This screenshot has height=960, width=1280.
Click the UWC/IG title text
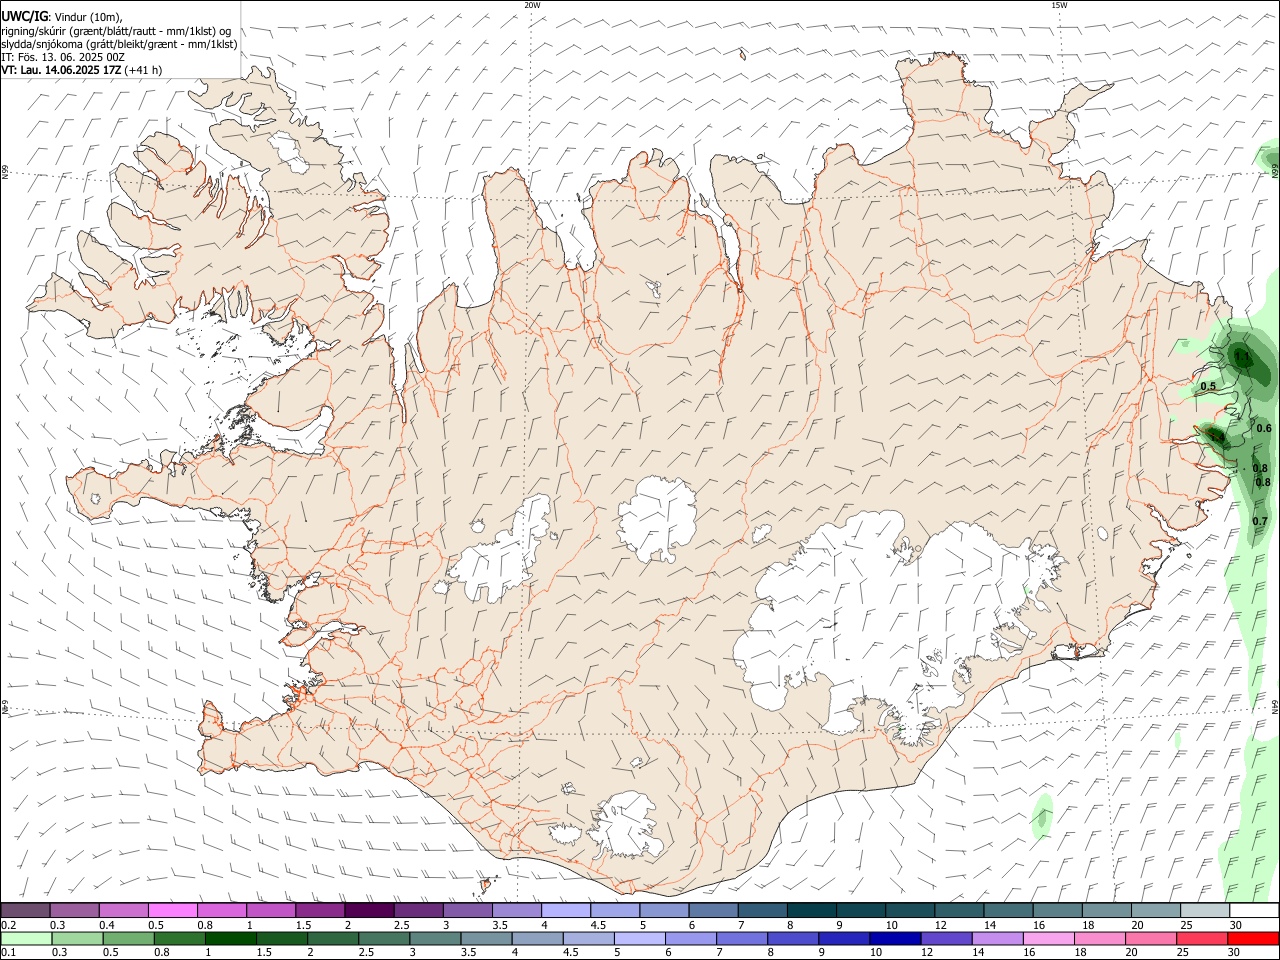(24, 16)
